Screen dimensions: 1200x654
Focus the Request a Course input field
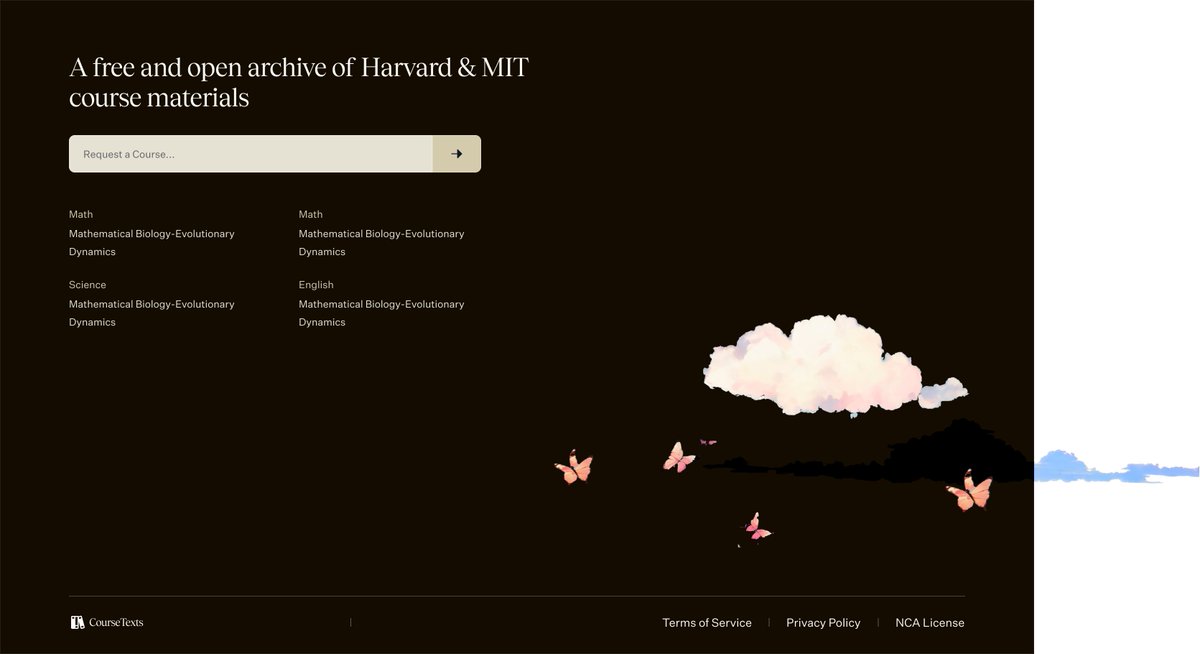251,154
